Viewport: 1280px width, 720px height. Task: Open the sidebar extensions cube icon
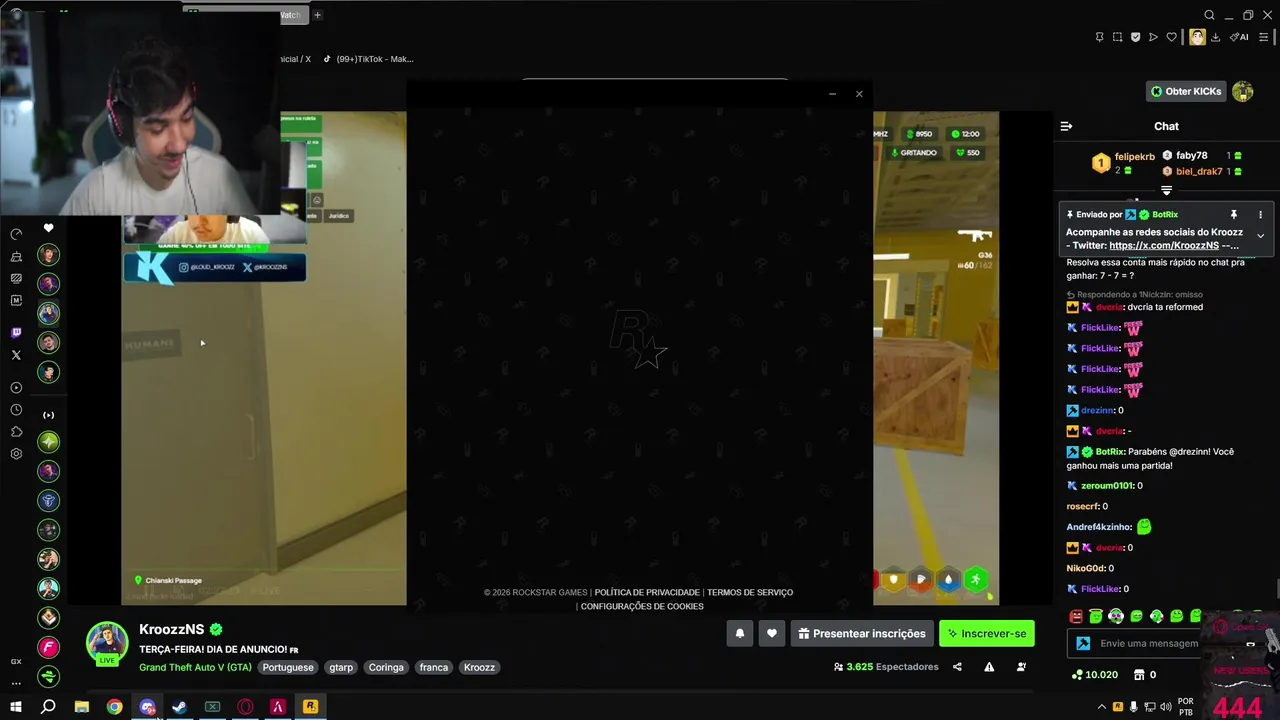pos(16,432)
